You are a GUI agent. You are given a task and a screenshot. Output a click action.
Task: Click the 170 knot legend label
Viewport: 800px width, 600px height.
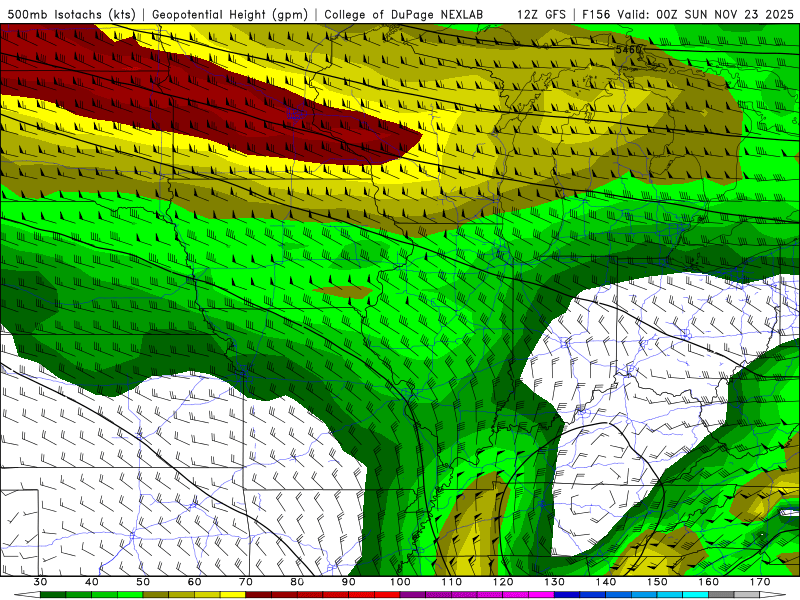click(760, 582)
